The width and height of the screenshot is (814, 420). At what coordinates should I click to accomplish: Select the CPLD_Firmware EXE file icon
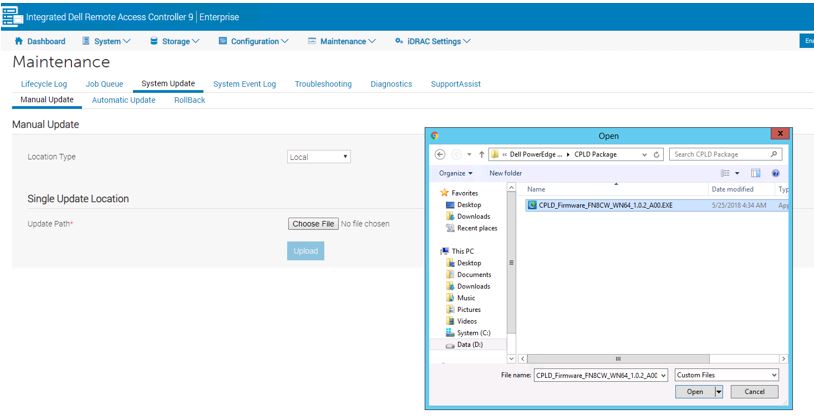[x=532, y=204]
